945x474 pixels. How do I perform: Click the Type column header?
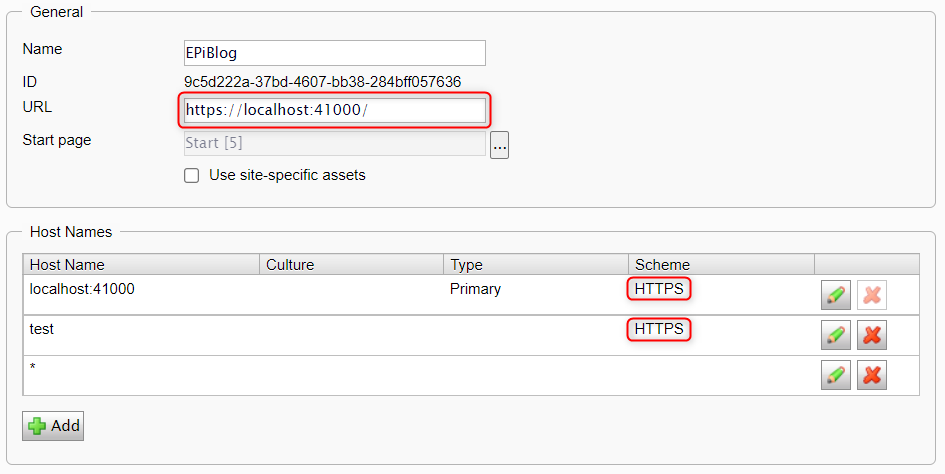click(x=467, y=265)
